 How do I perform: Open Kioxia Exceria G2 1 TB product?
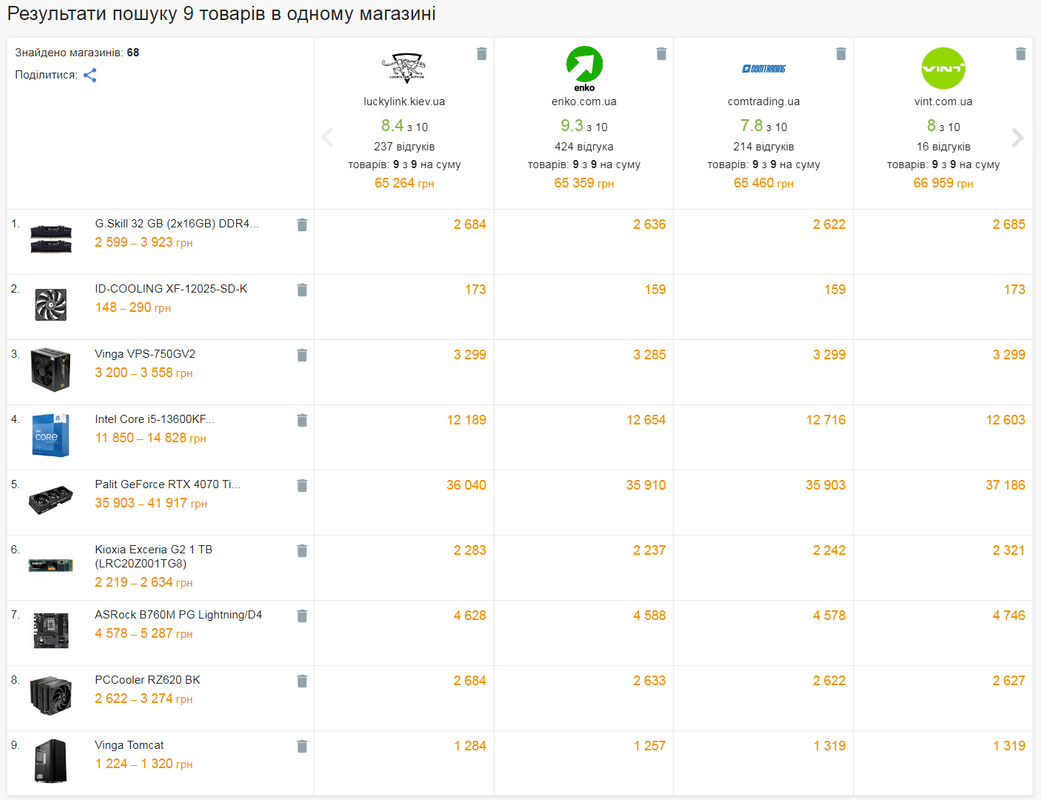coord(153,556)
